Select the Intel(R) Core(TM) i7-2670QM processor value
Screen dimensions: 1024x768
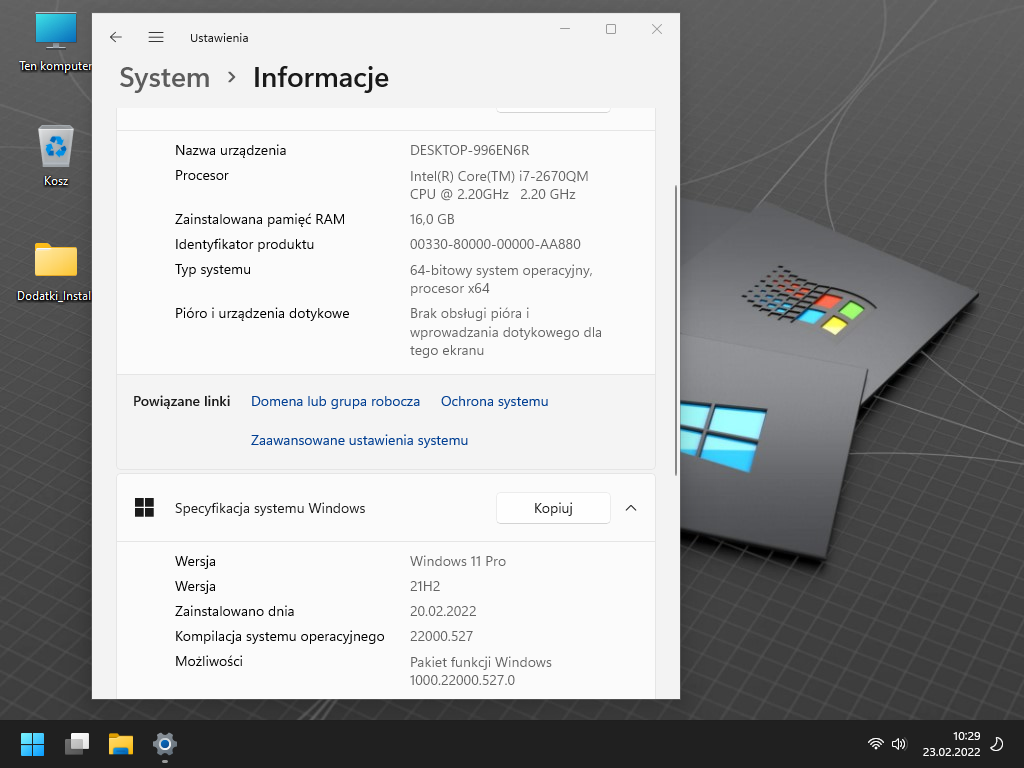[499, 185]
